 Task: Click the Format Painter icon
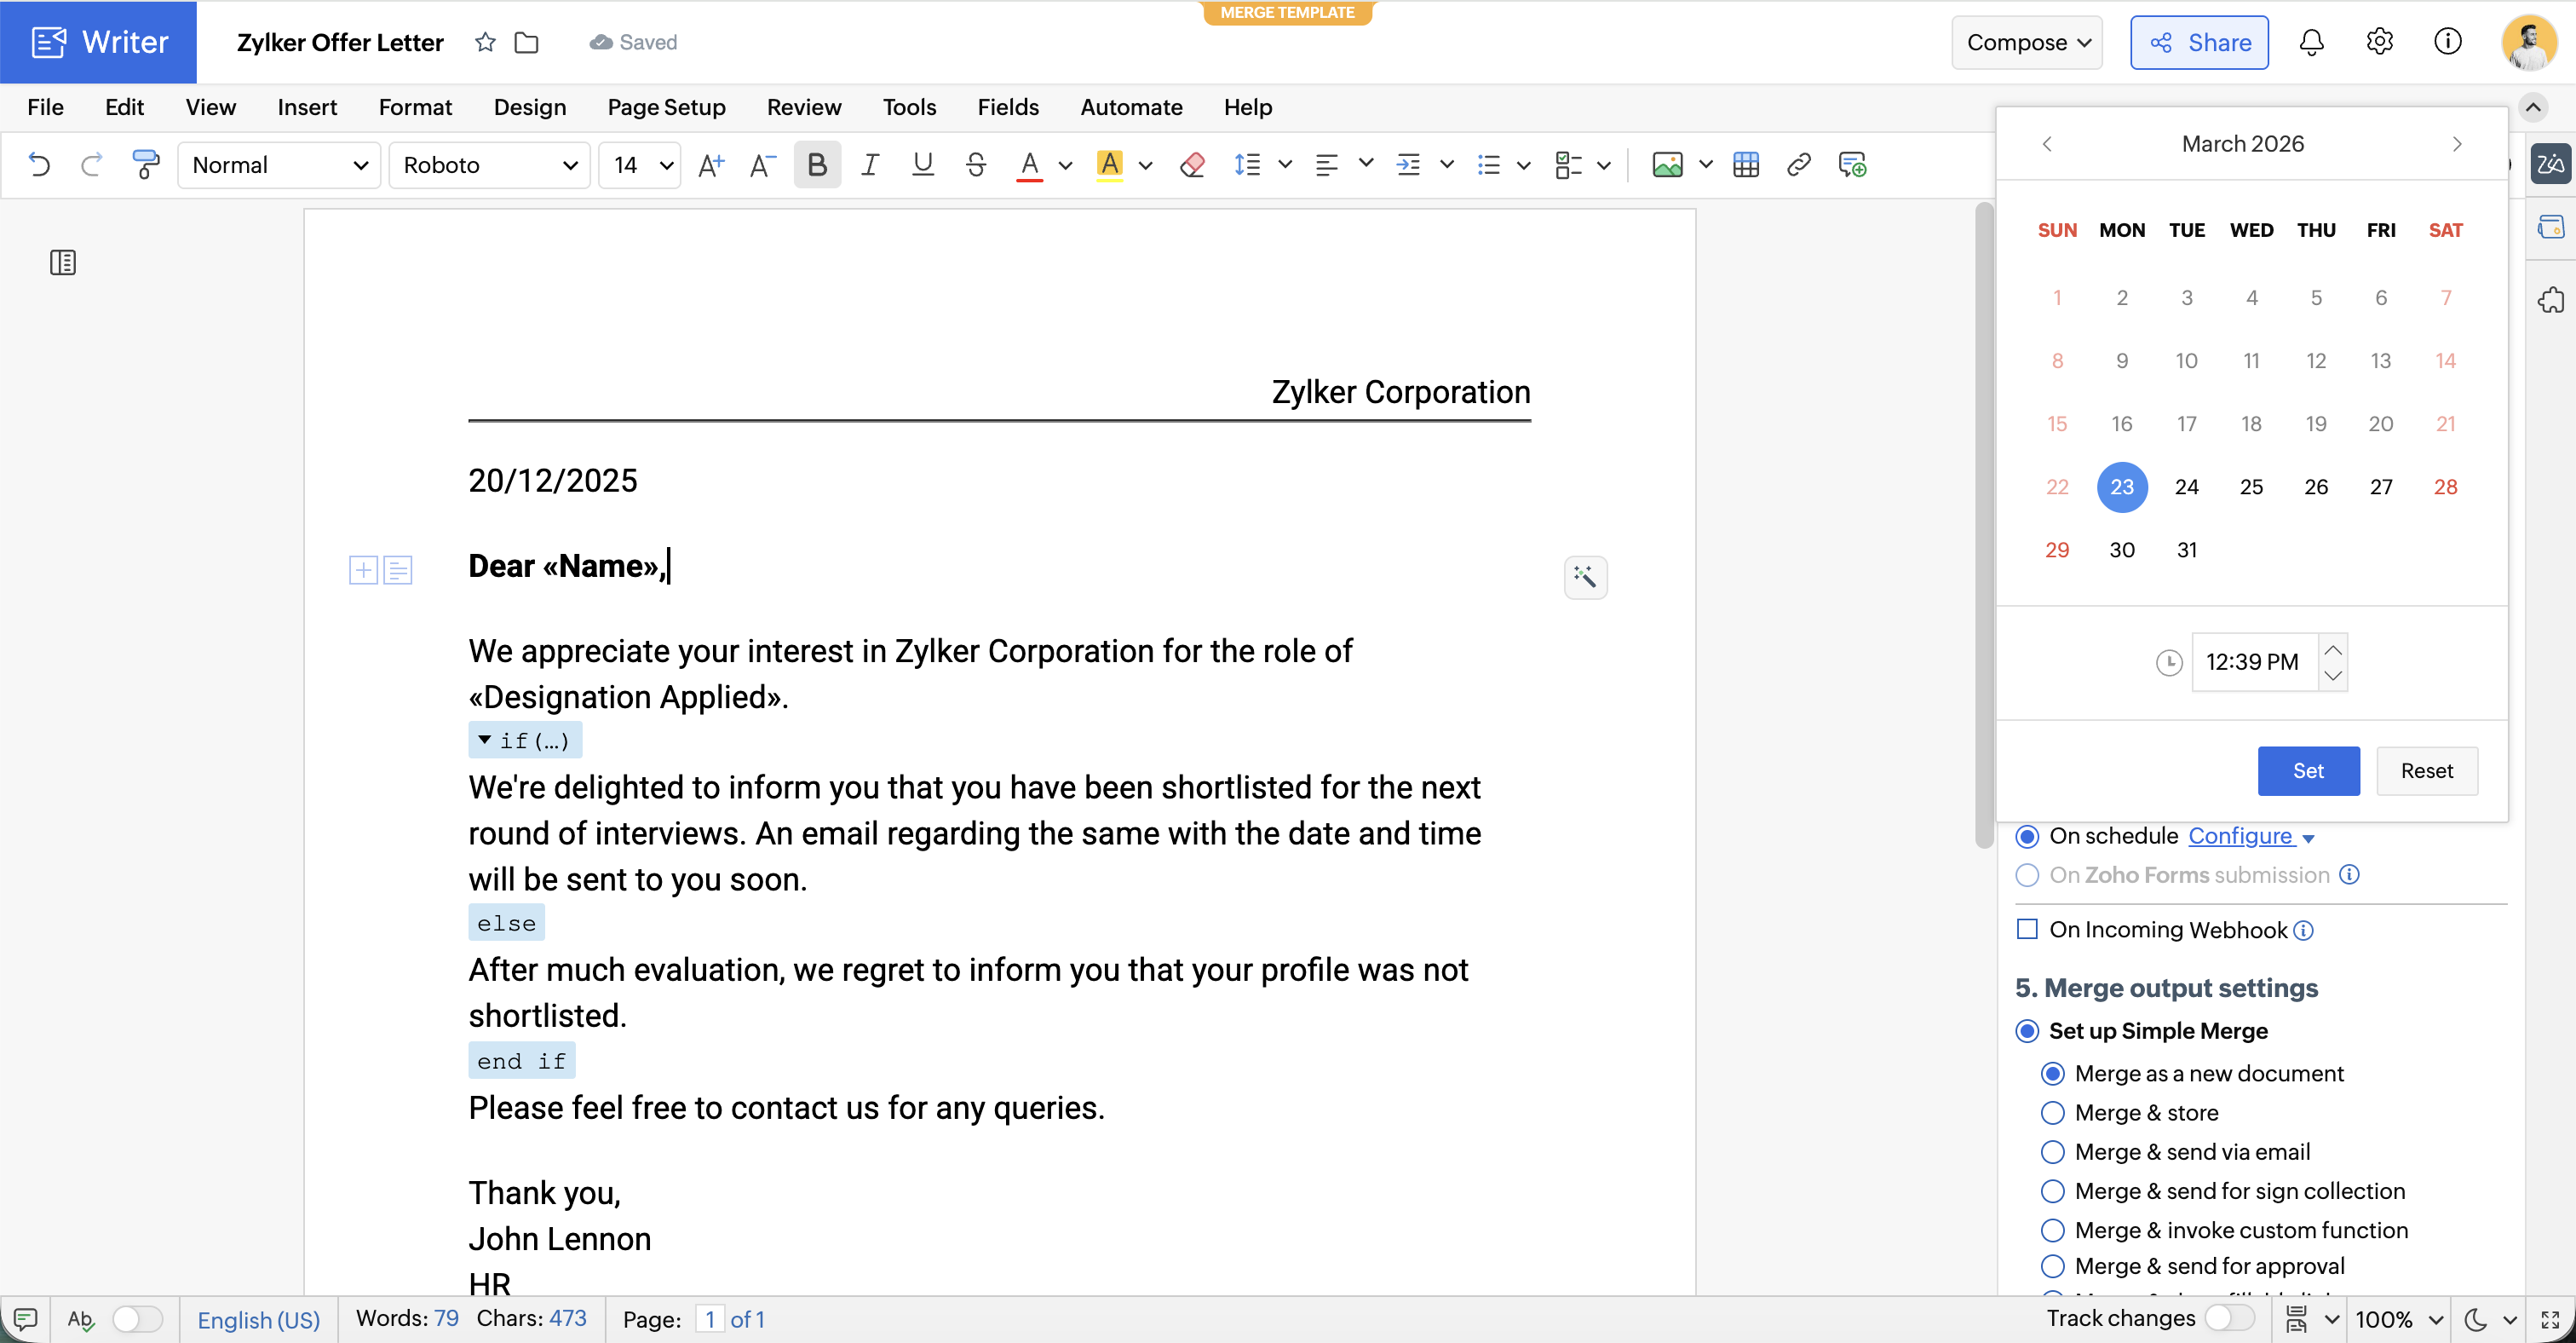click(x=146, y=164)
